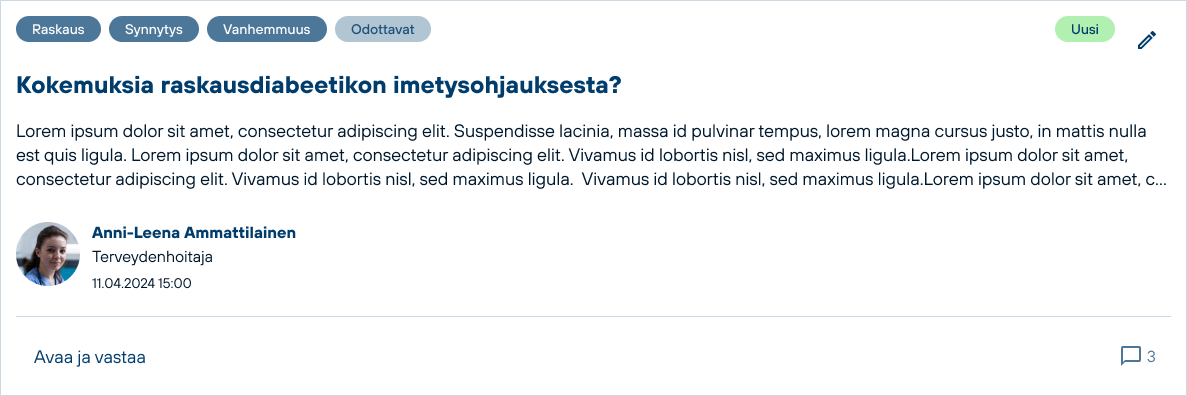1187x396 pixels.
Task: Open comments via the speech bubble icon
Action: point(1130,356)
